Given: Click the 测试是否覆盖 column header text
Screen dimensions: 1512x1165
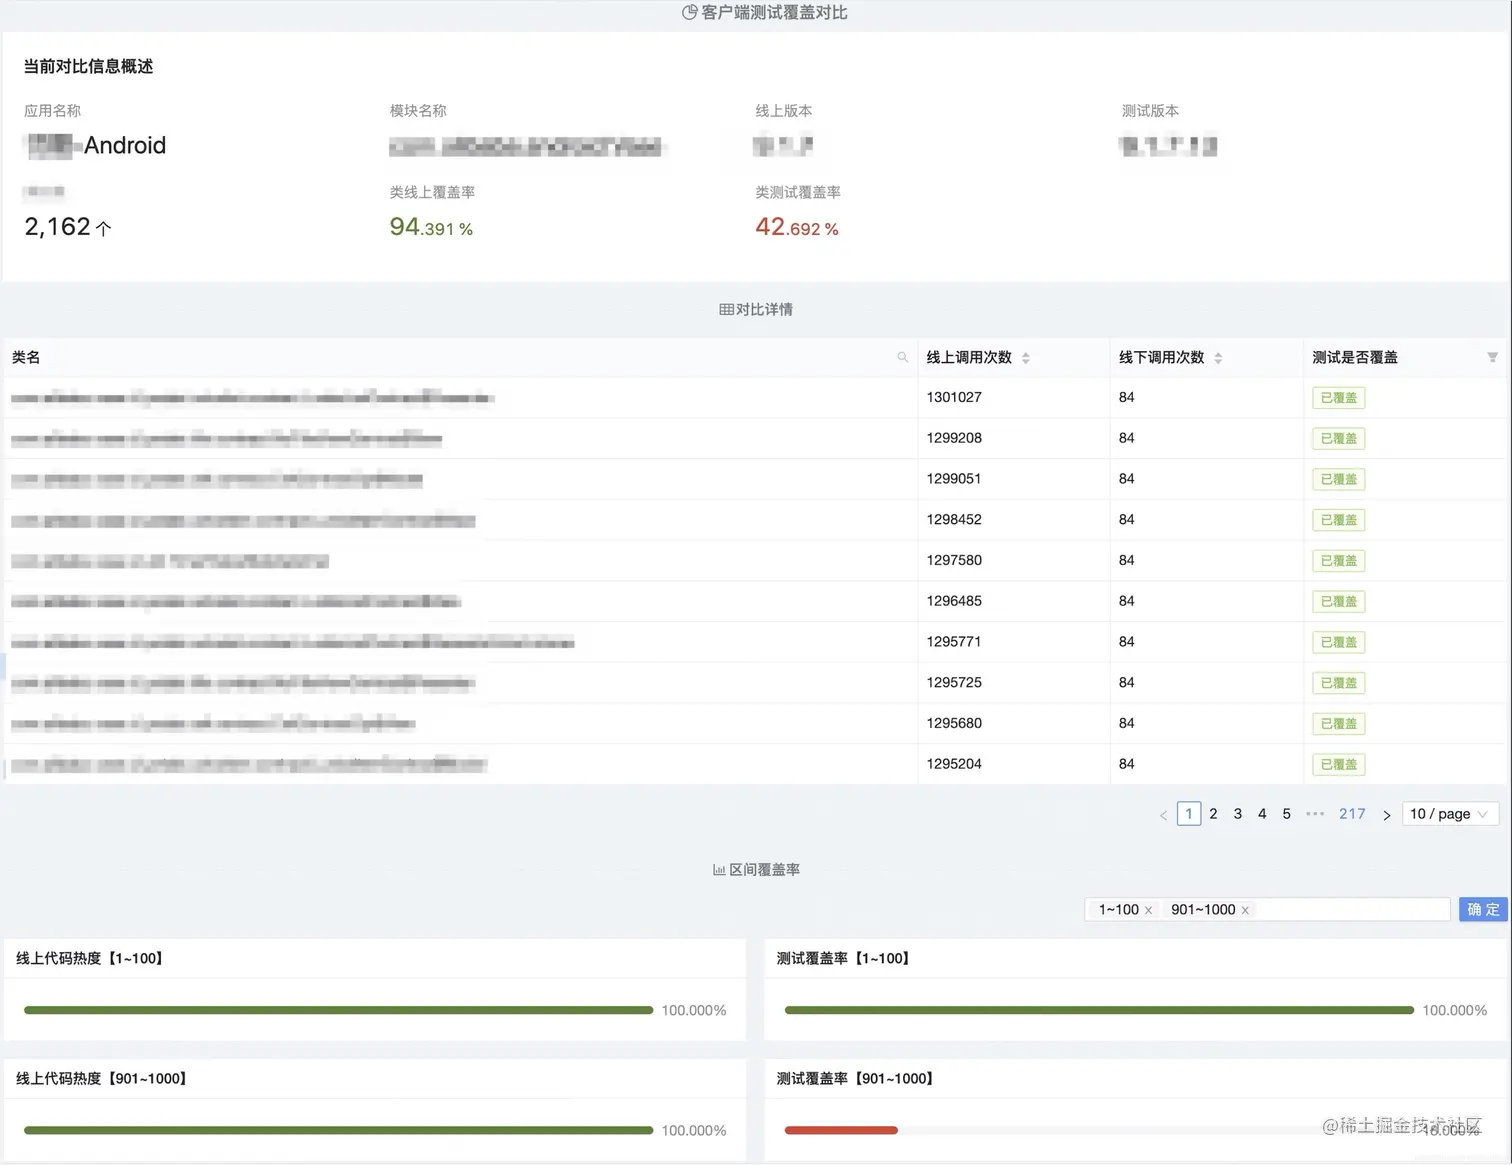Looking at the screenshot, I should pyautogui.click(x=1355, y=357).
